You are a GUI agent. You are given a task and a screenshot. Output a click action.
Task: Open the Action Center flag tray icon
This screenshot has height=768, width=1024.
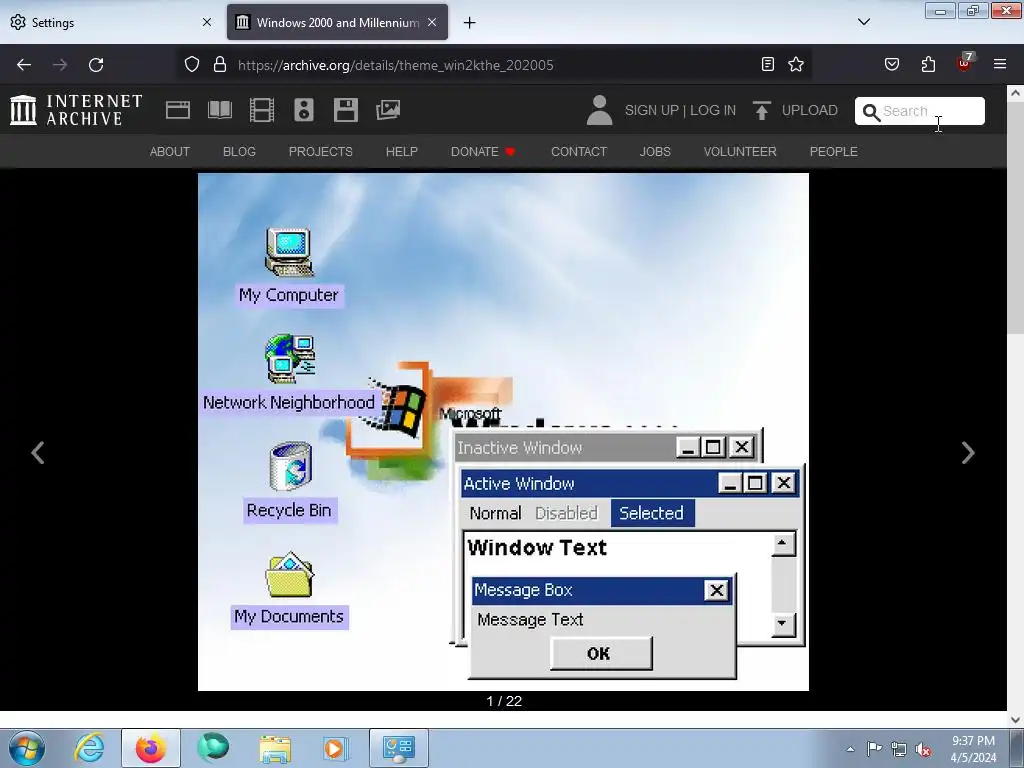coord(874,748)
